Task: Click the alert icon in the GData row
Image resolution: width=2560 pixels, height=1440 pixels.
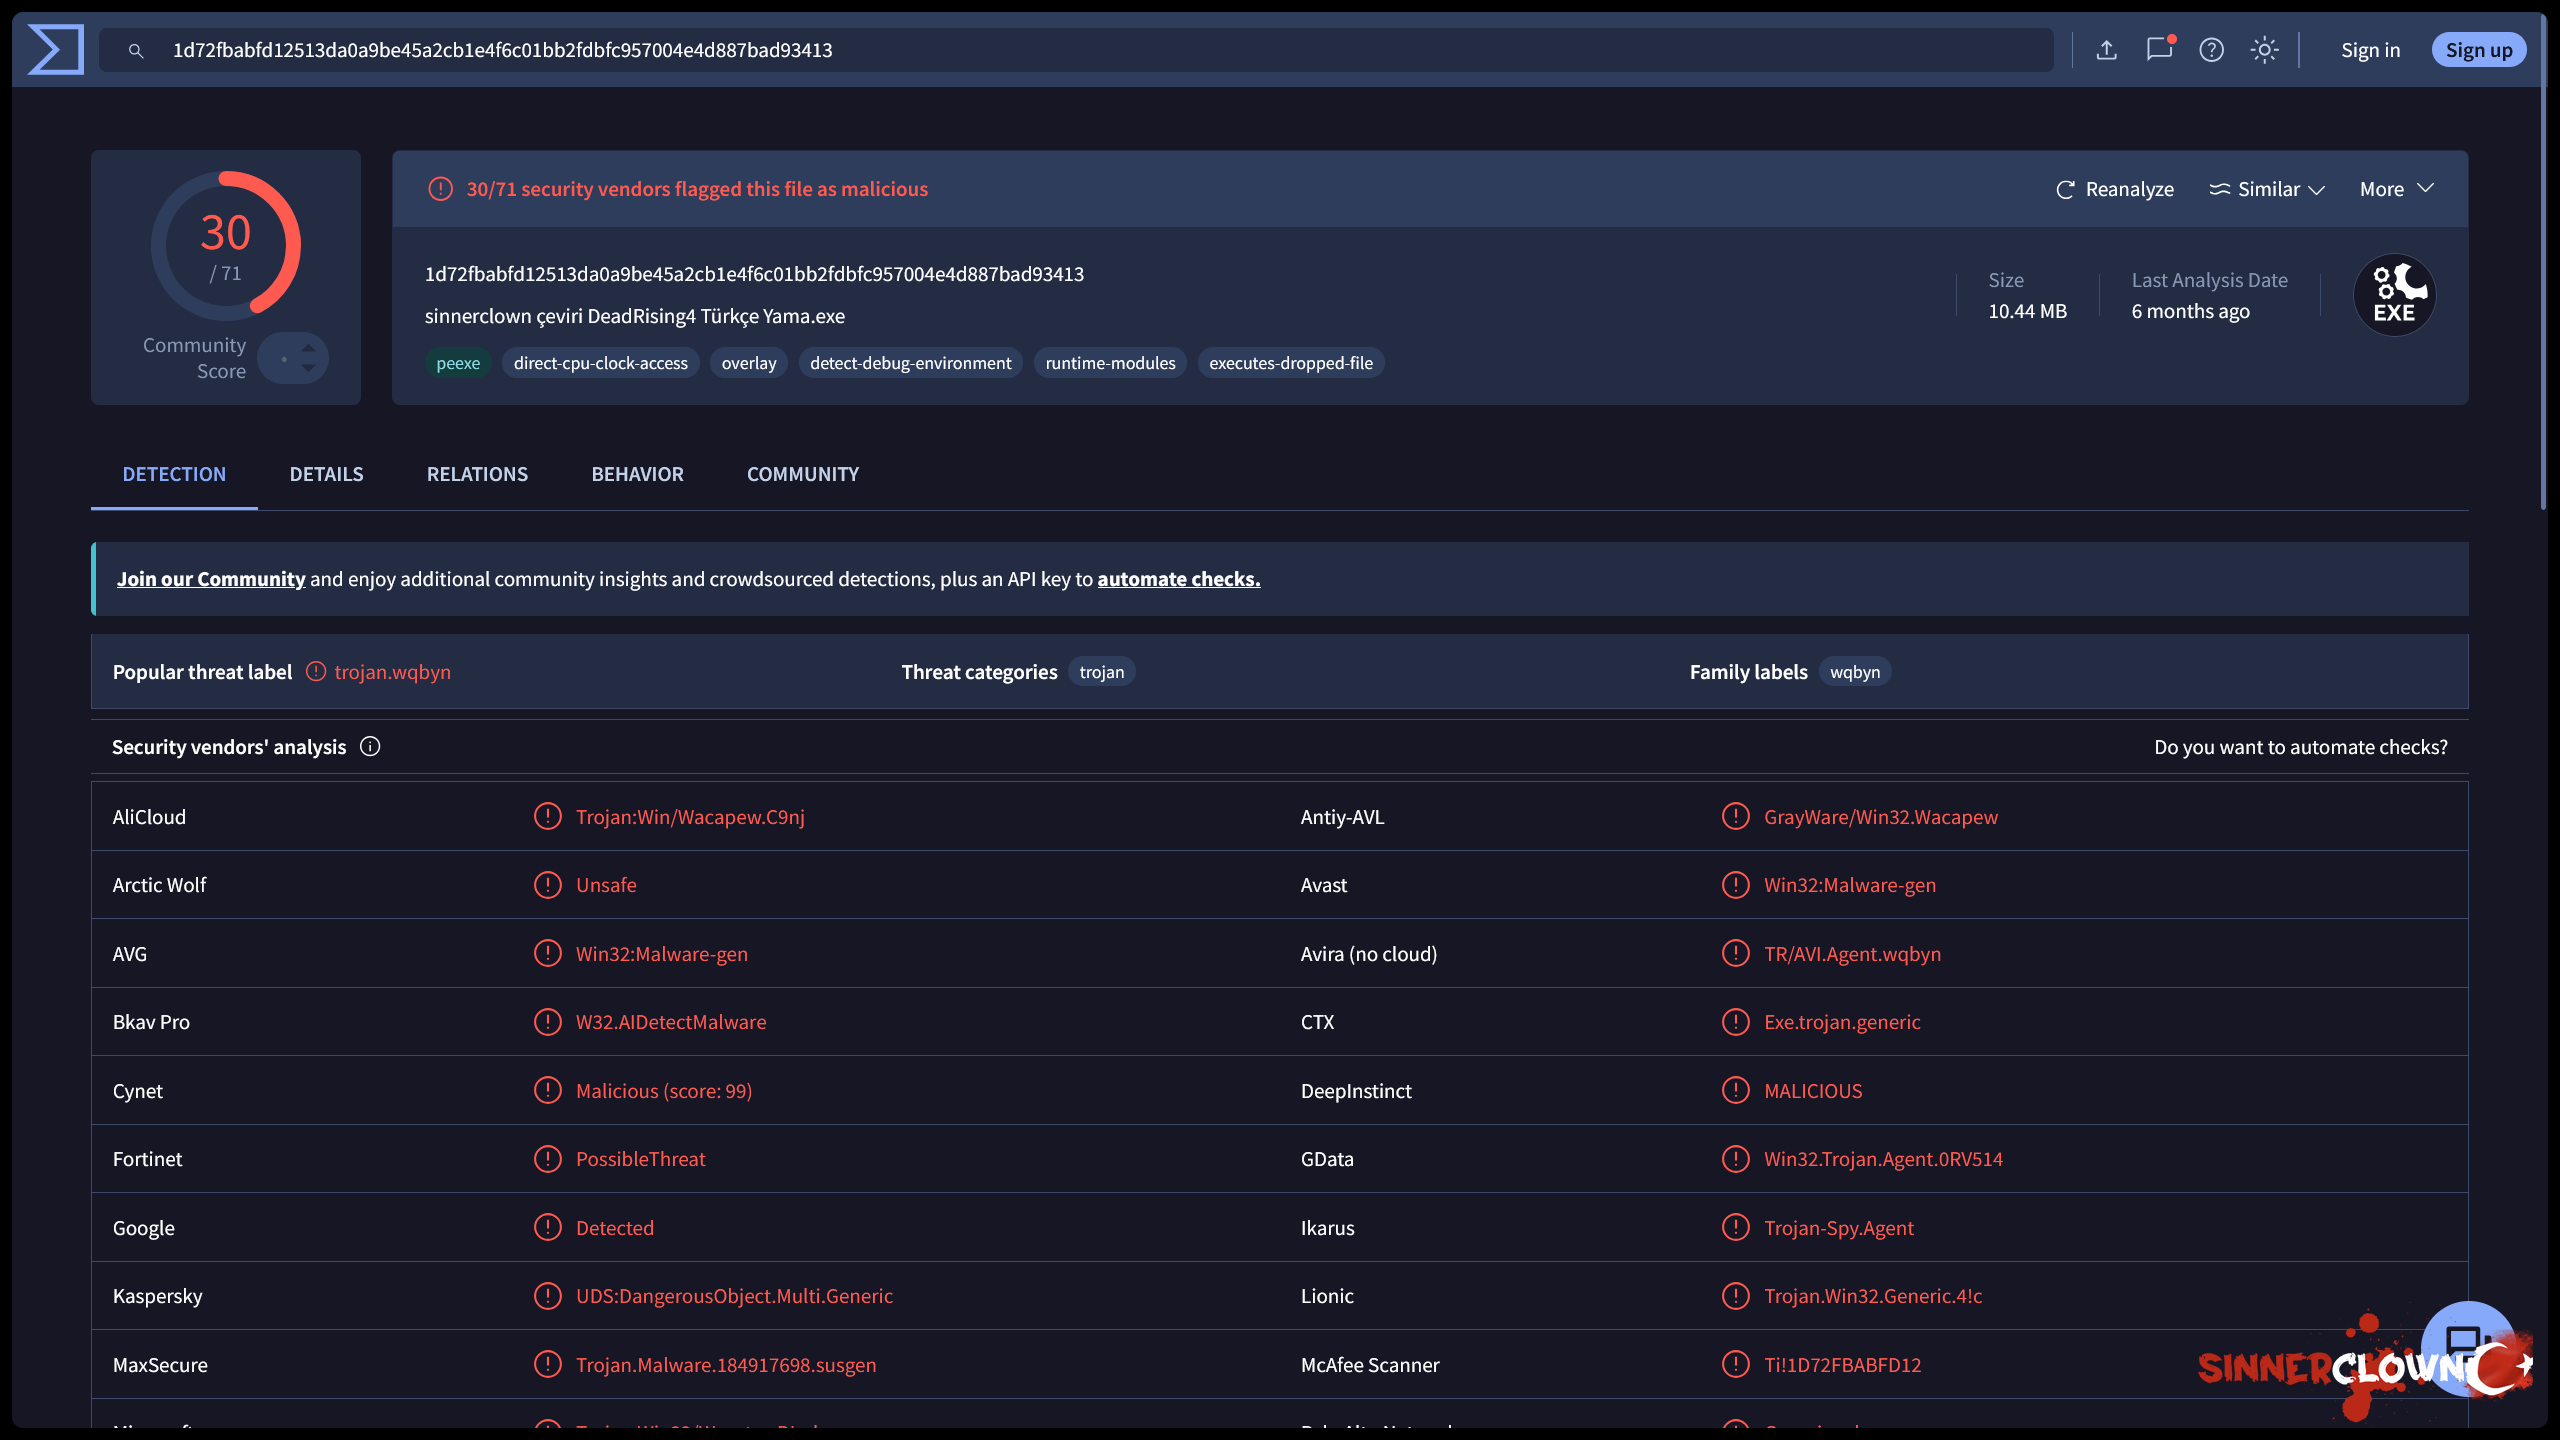Action: (1736, 1159)
